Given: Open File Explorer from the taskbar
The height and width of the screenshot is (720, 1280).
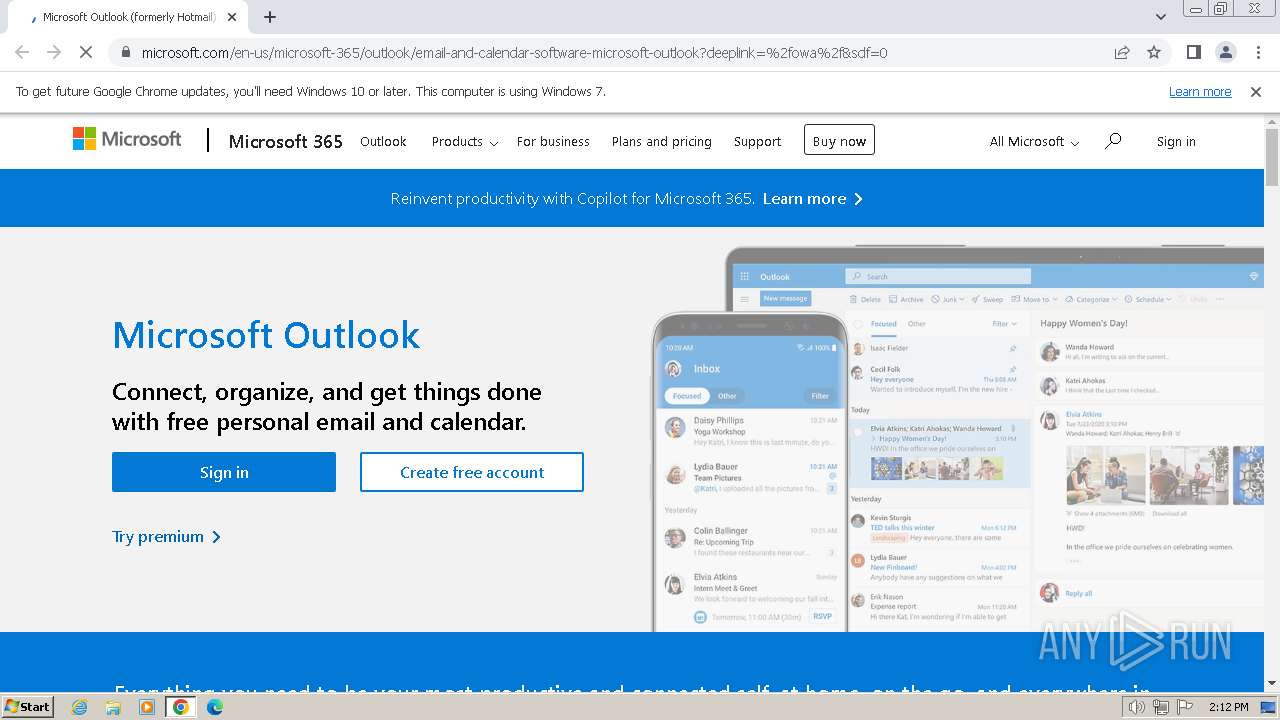Looking at the screenshot, I should [x=113, y=707].
